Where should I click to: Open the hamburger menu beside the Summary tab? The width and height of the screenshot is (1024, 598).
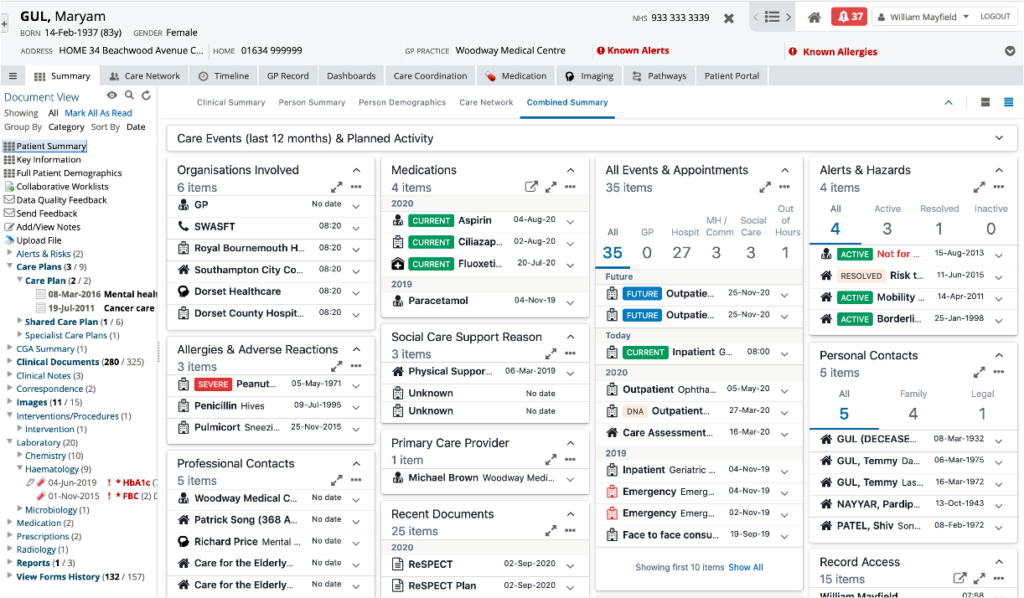13,75
